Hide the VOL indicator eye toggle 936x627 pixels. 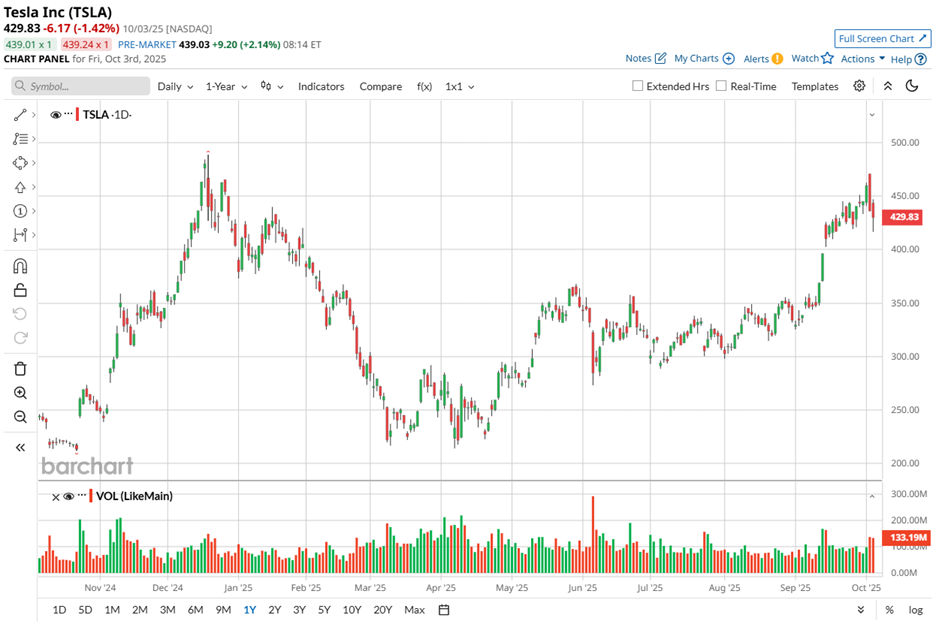click(69, 496)
